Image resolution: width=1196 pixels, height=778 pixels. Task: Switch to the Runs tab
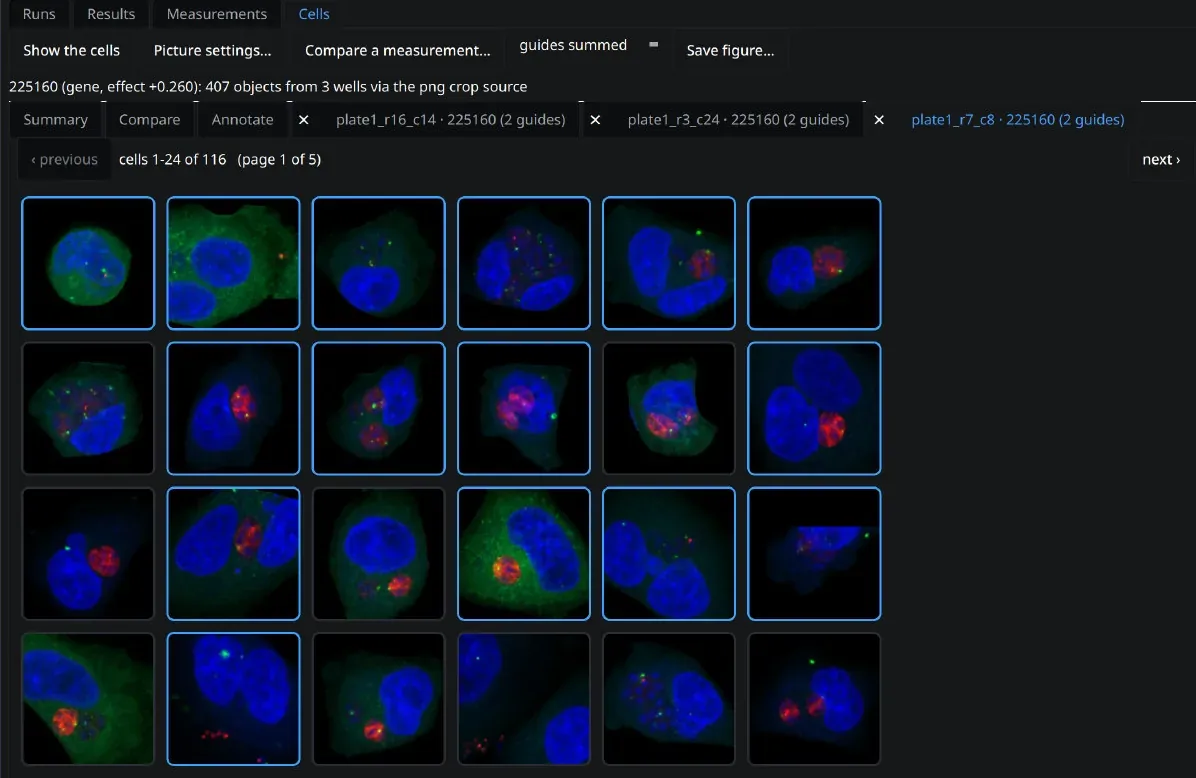(x=39, y=14)
